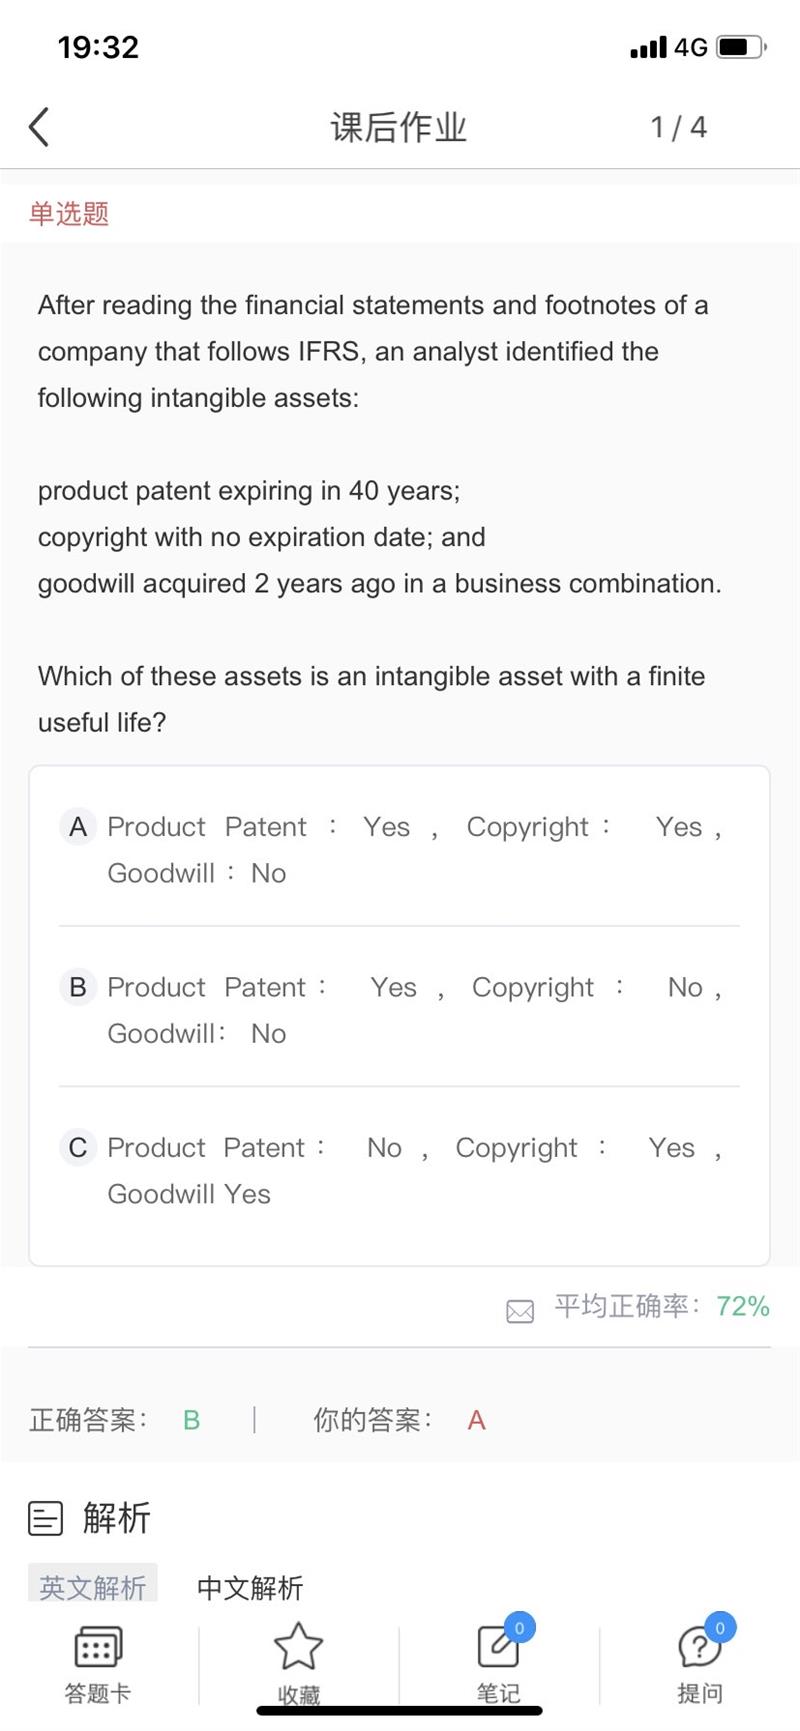
Task: Tap the 课后作业 page title
Action: tap(399, 127)
